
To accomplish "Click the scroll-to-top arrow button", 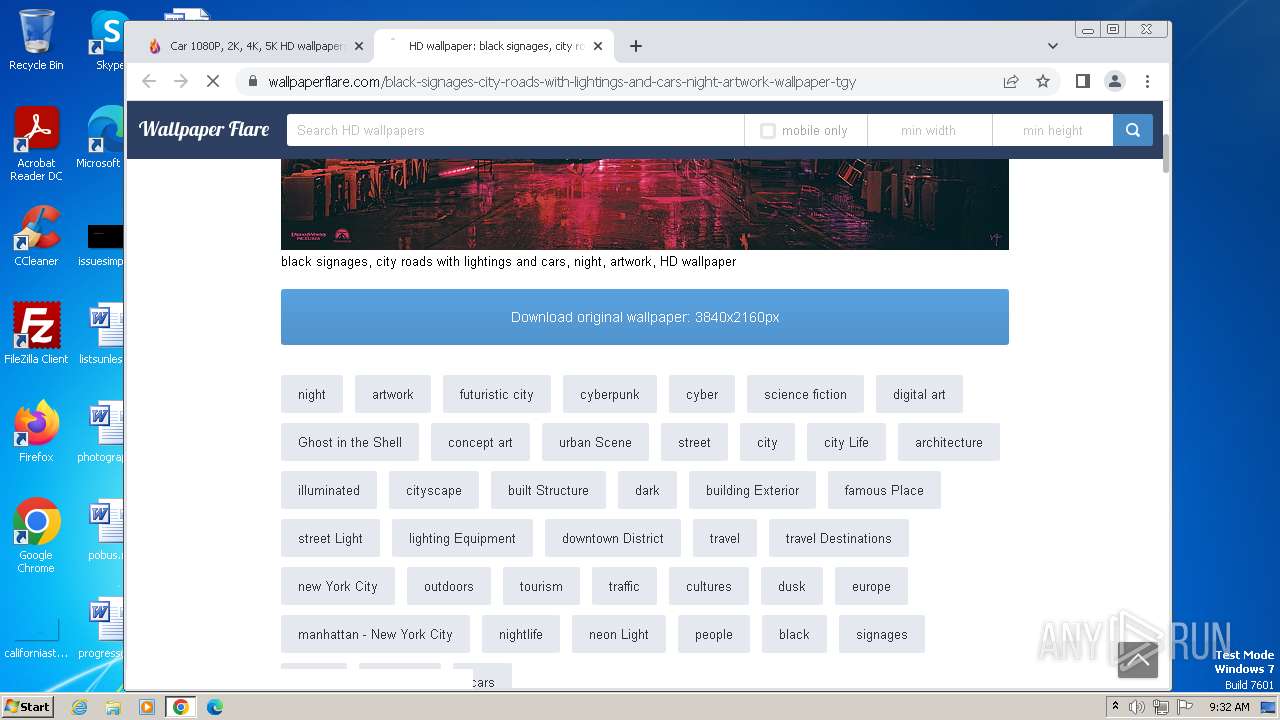I will point(1137,659).
